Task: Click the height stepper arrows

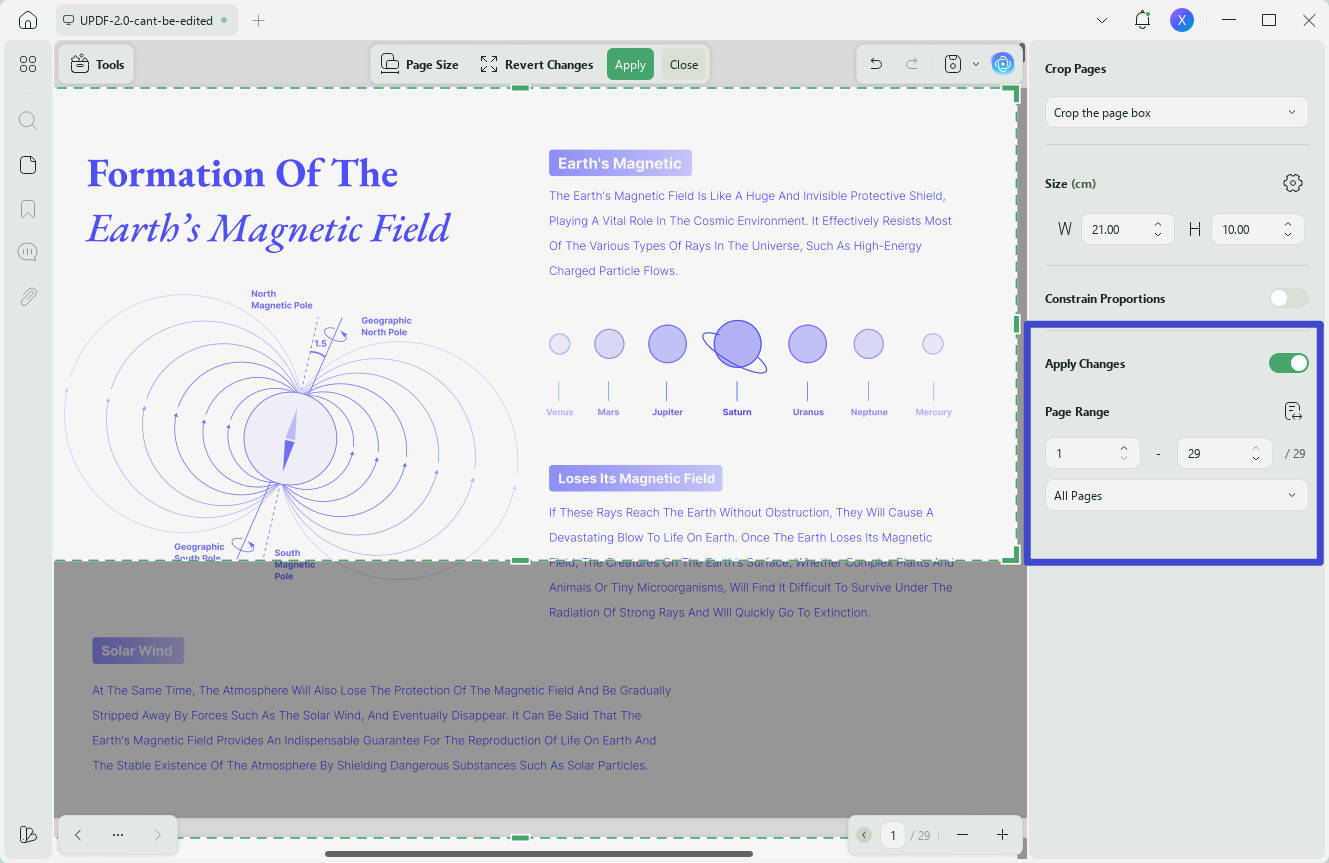Action: [x=1288, y=229]
